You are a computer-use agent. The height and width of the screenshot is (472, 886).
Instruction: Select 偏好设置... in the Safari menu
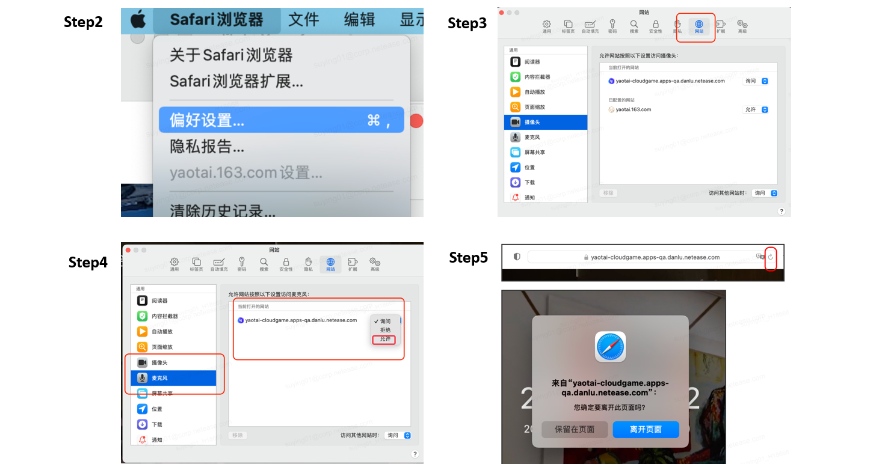point(281,120)
